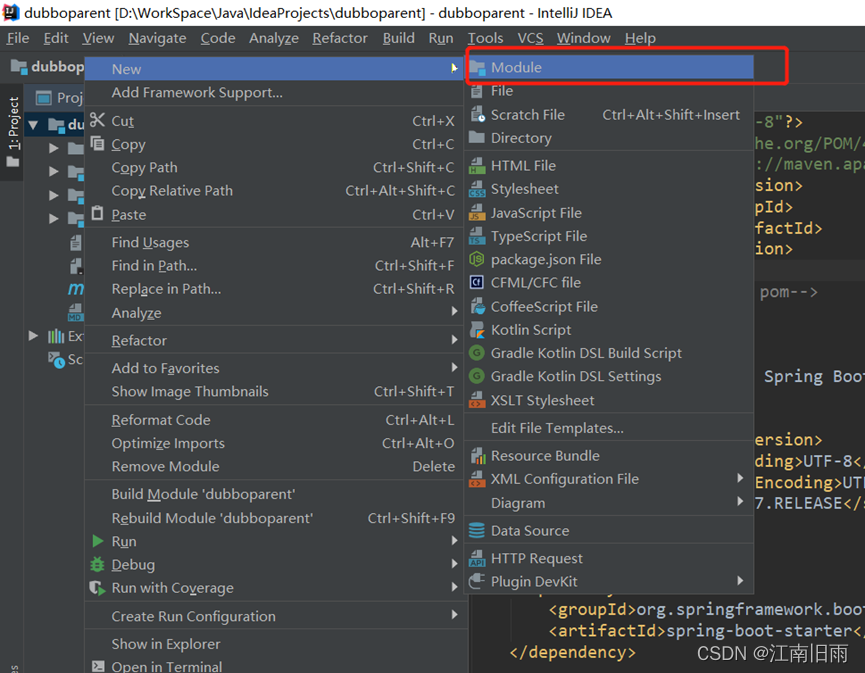Image resolution: width=865 pixels, height=673 pixels.
Task: Open the Build menu
Action: coord(398,38)
